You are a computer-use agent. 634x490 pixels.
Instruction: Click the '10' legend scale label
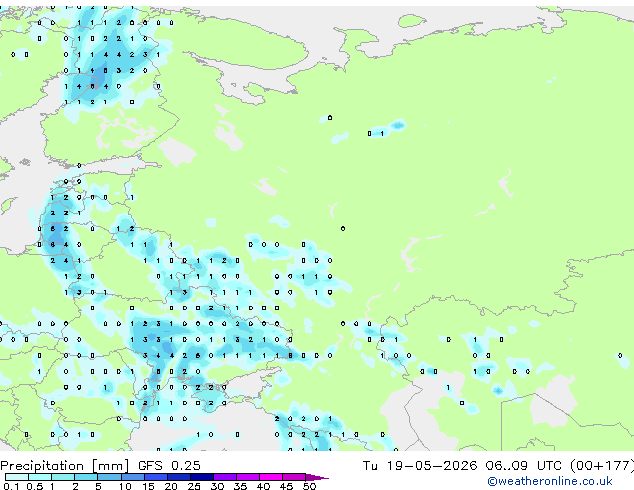125,486
